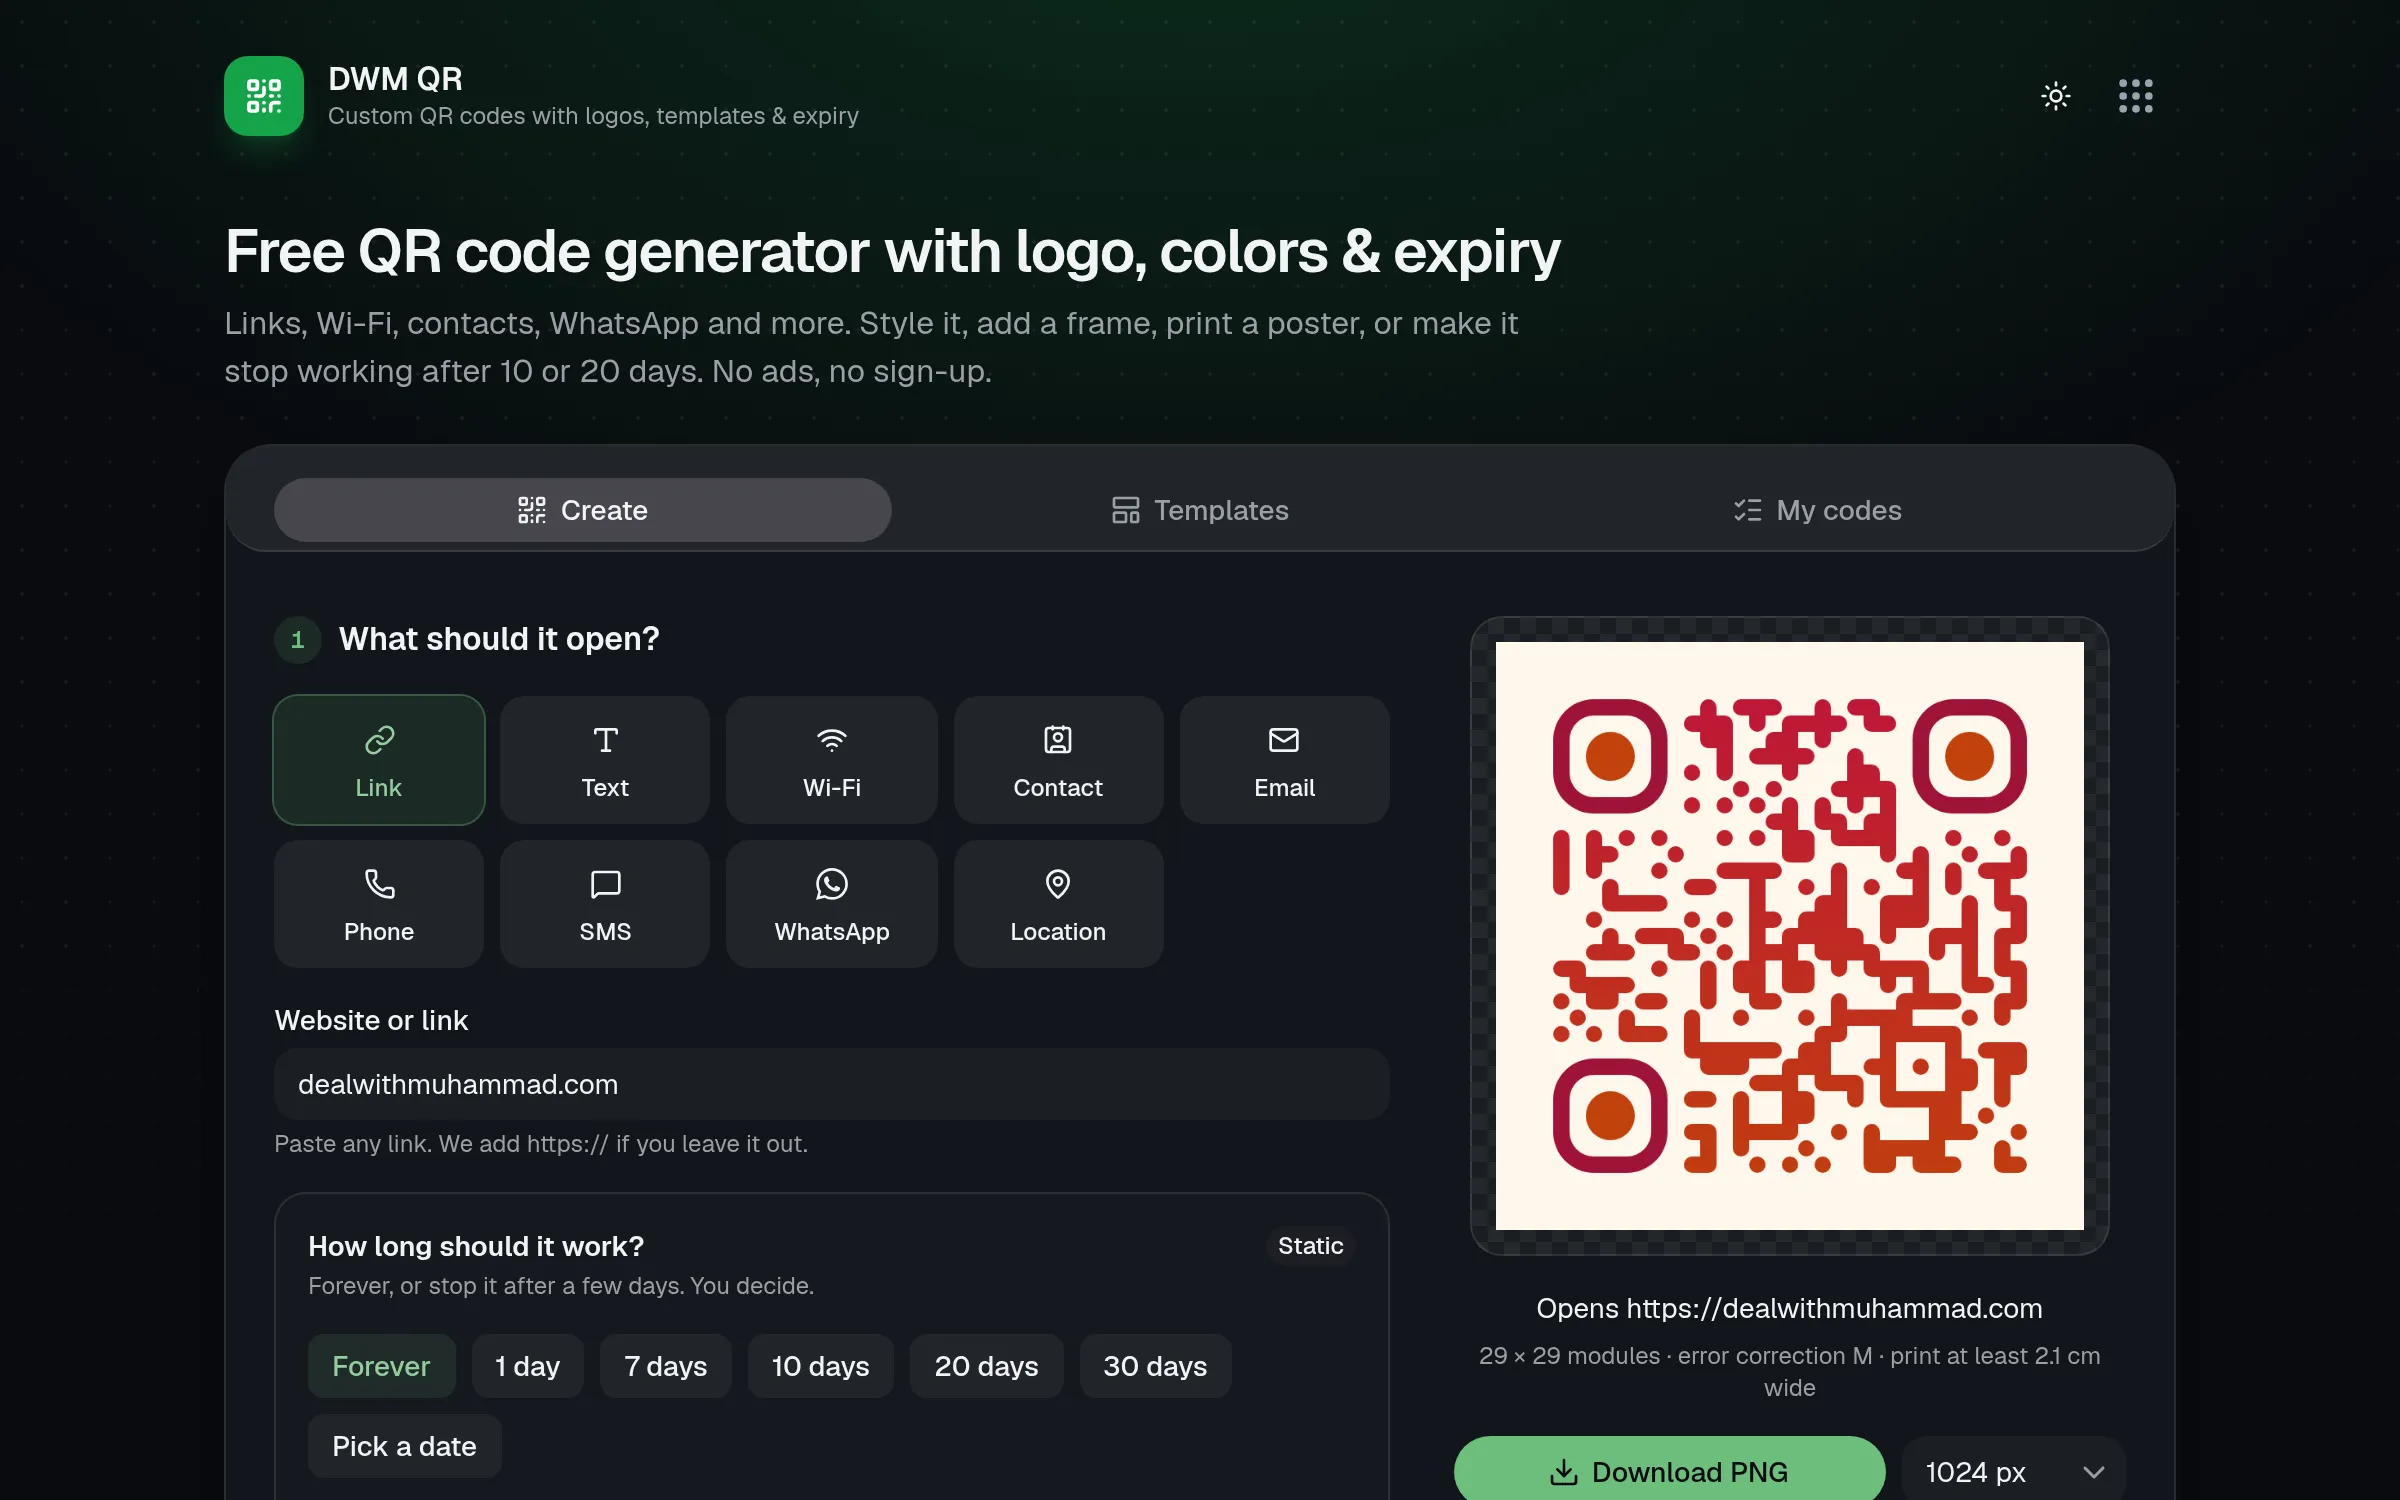This screenshot has height=1500, width=2400.
Task: Open the Pick a date option
Action: point(404,1446)
